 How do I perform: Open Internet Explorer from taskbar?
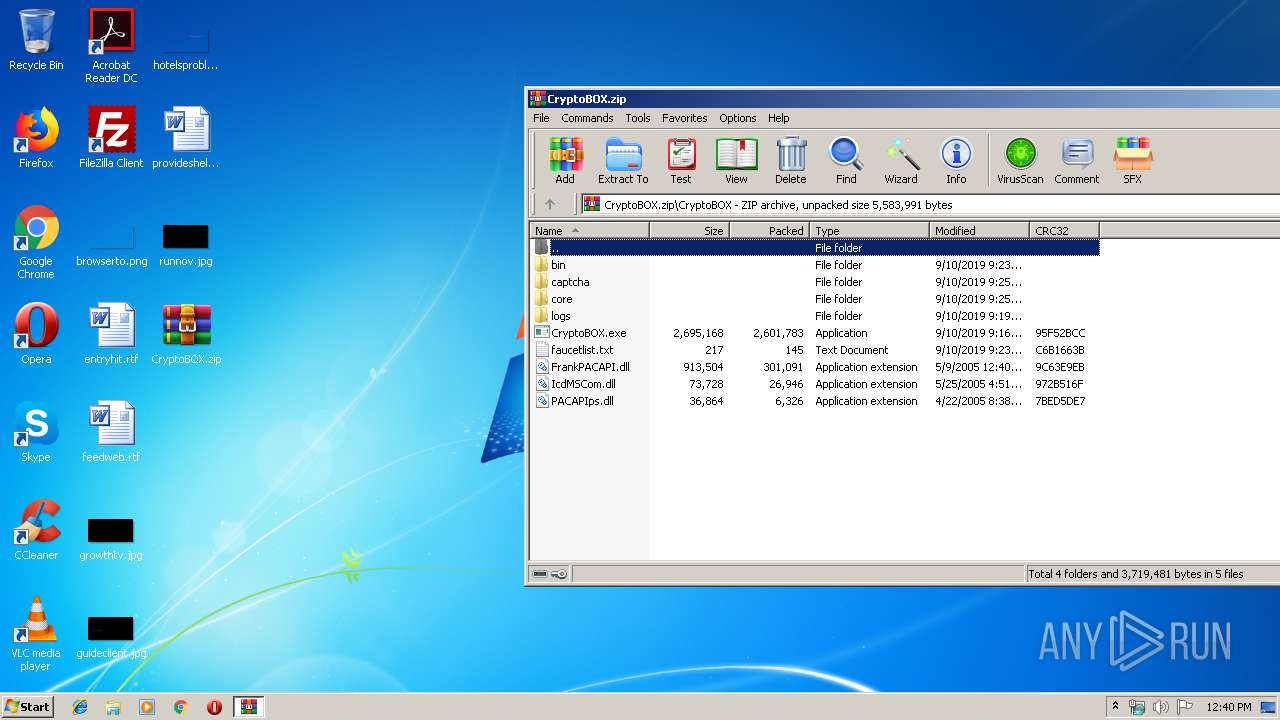click(x=80, y=707)
